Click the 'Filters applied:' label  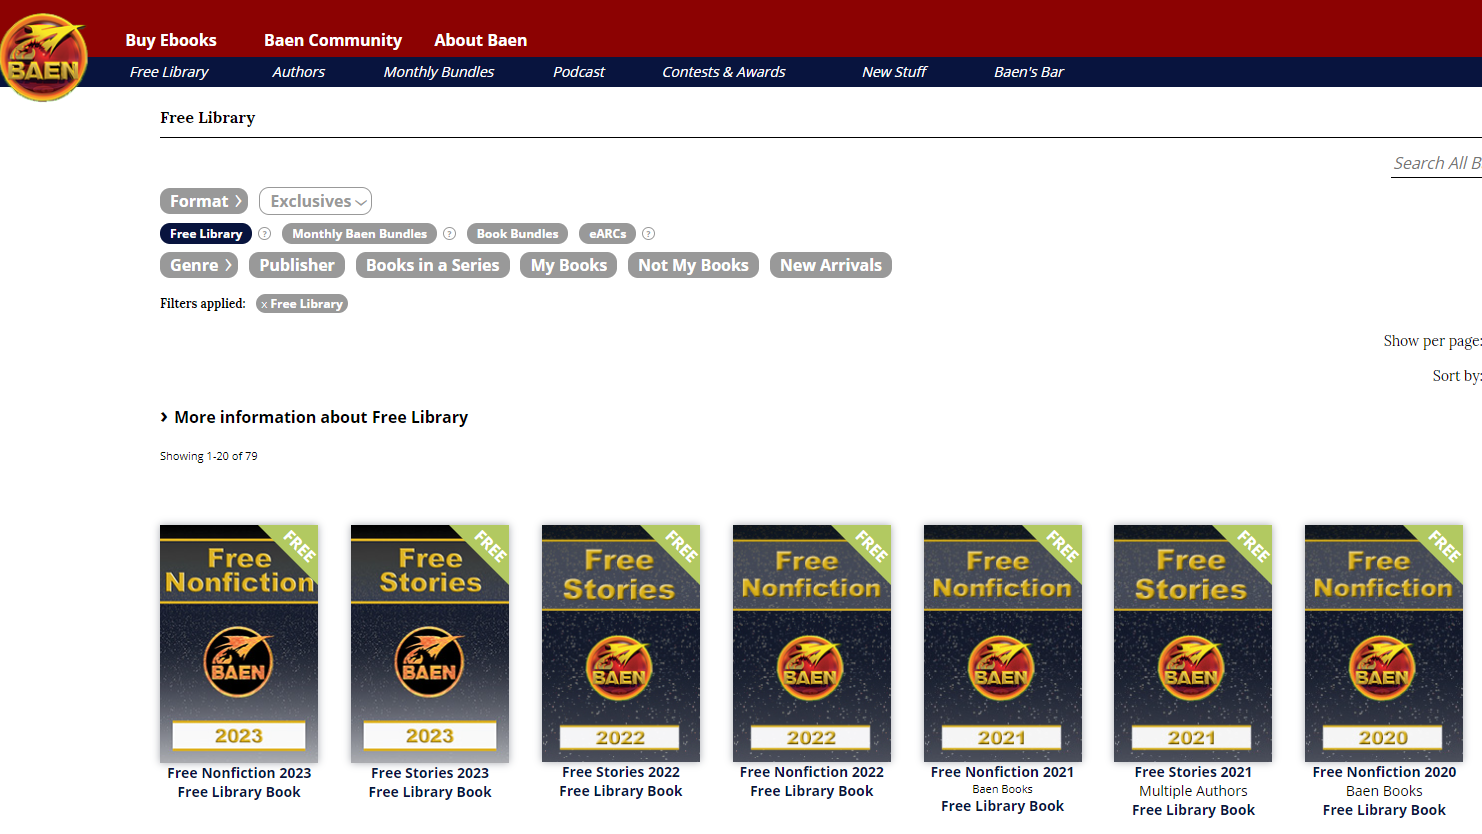point(203,303)
